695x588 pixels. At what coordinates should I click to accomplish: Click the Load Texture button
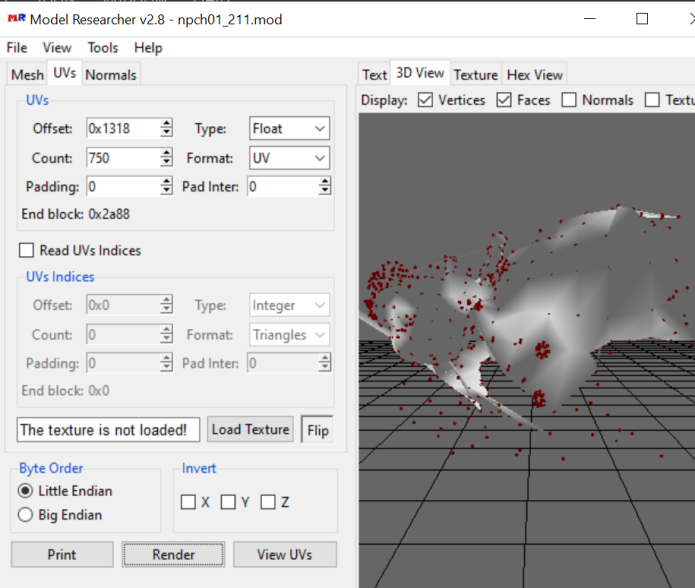(x=250, y=429)
